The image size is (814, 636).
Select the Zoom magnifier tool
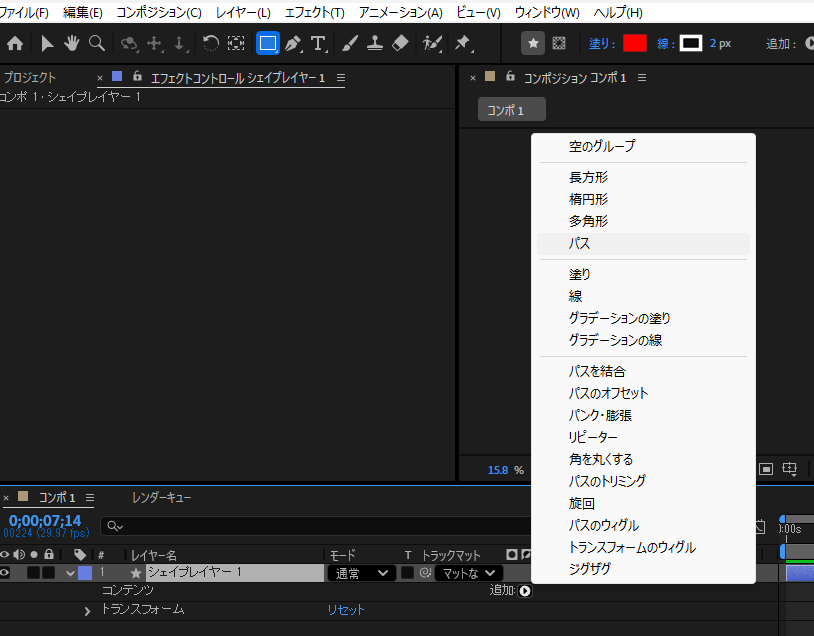(x=97, y=44)
